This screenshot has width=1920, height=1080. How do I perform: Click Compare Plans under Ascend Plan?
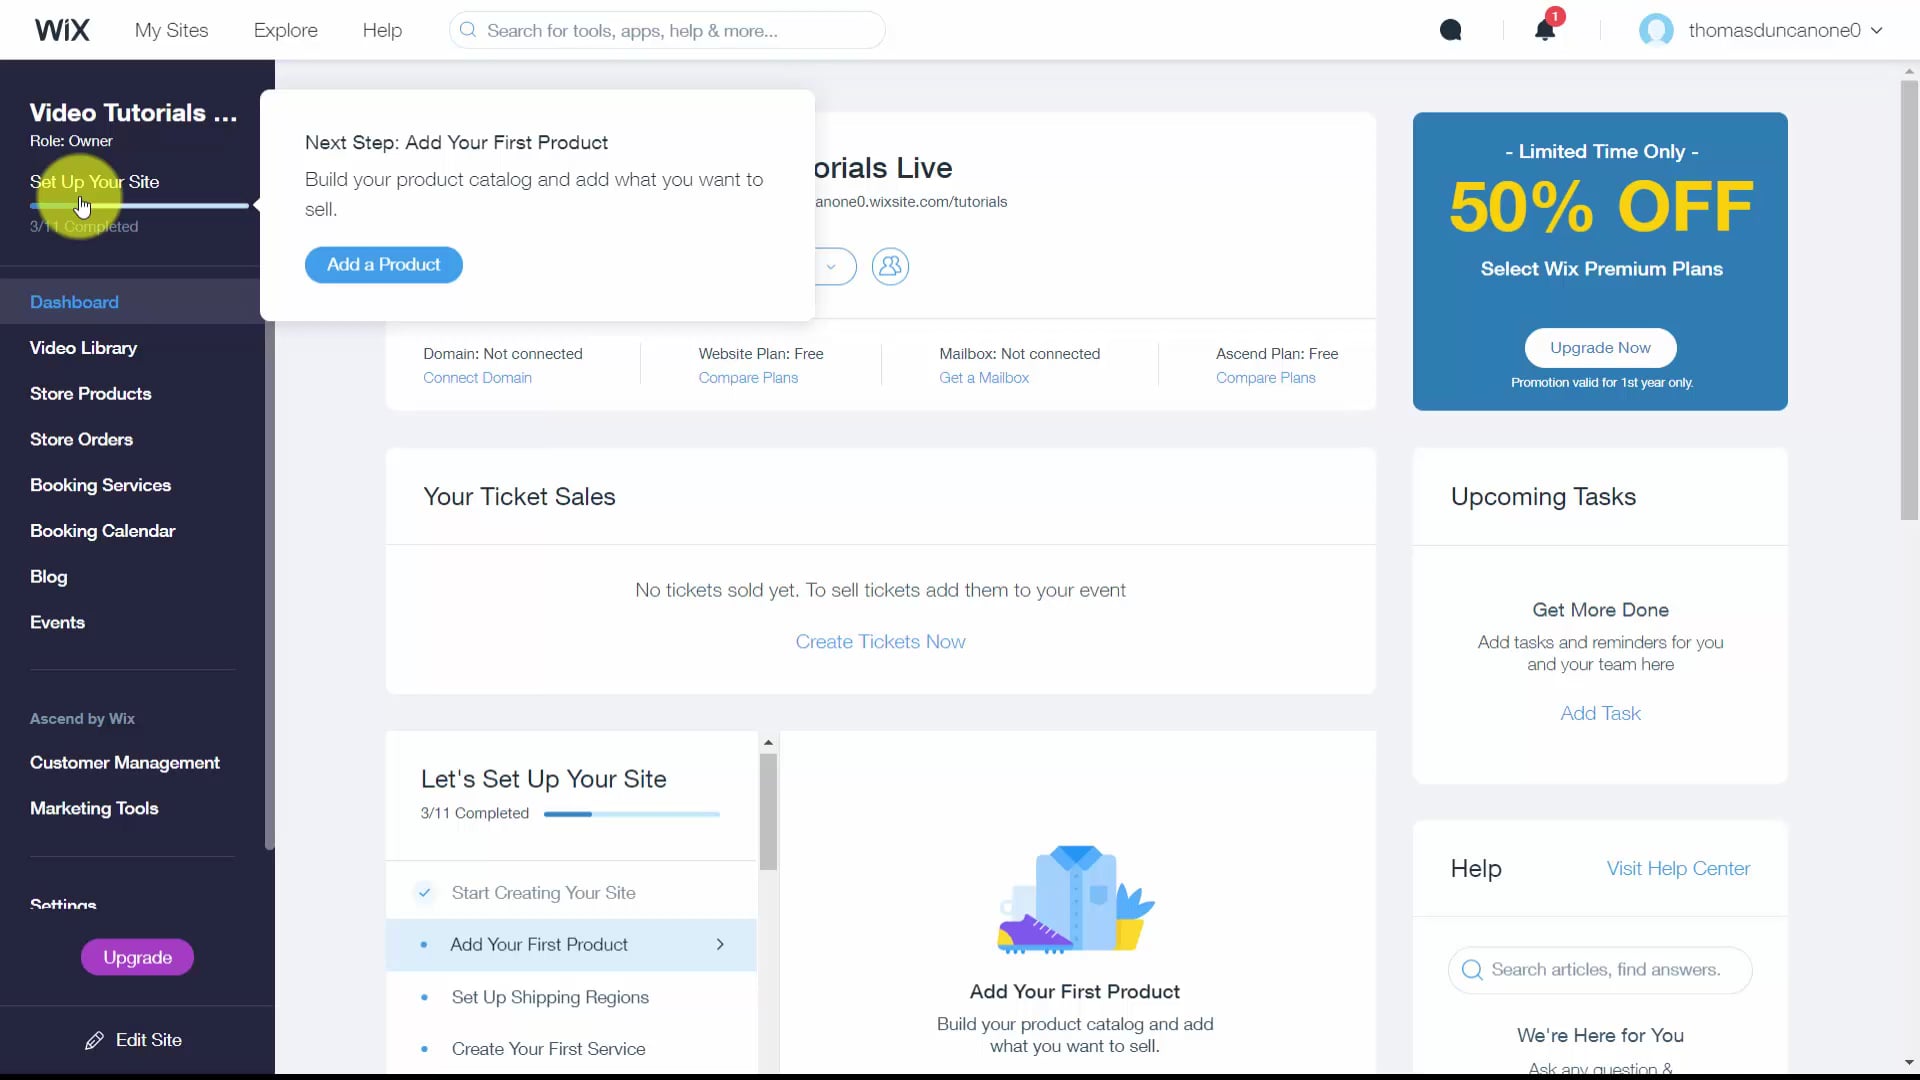[x=1265, y=378]
